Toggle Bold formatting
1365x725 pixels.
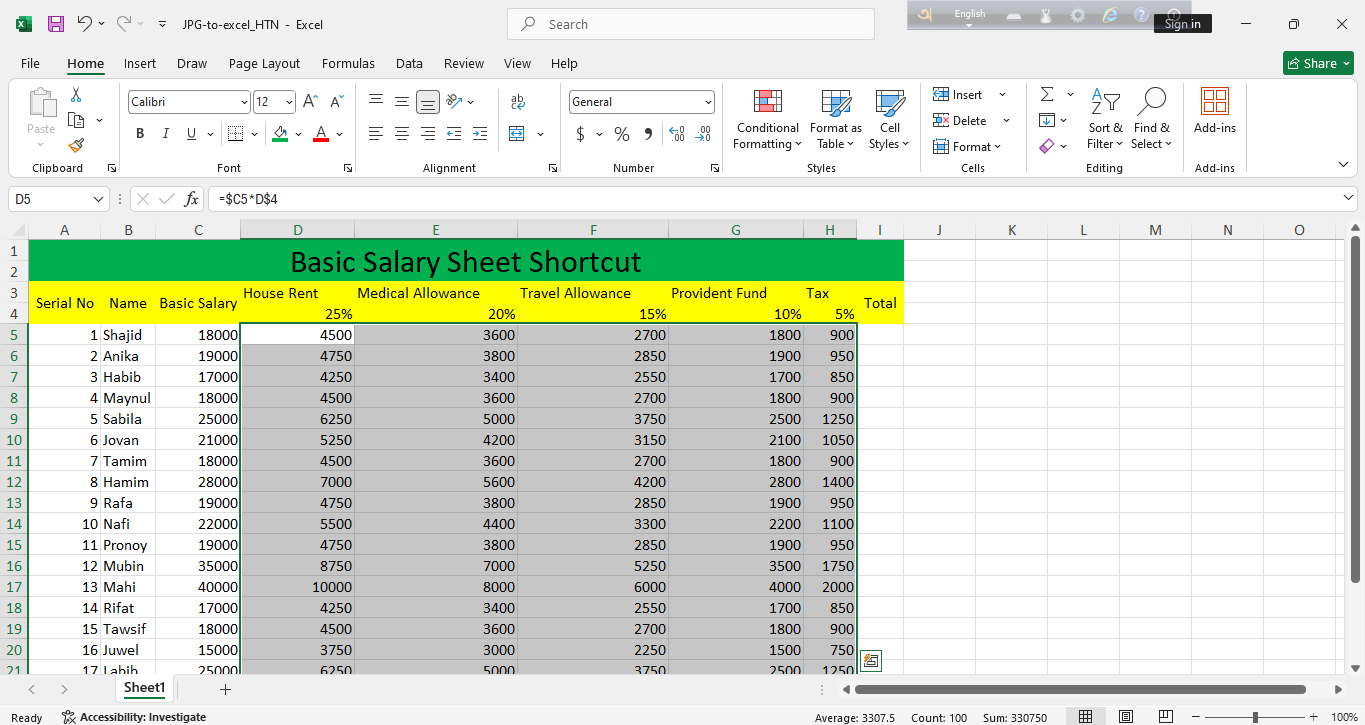(x=140, y=134)
